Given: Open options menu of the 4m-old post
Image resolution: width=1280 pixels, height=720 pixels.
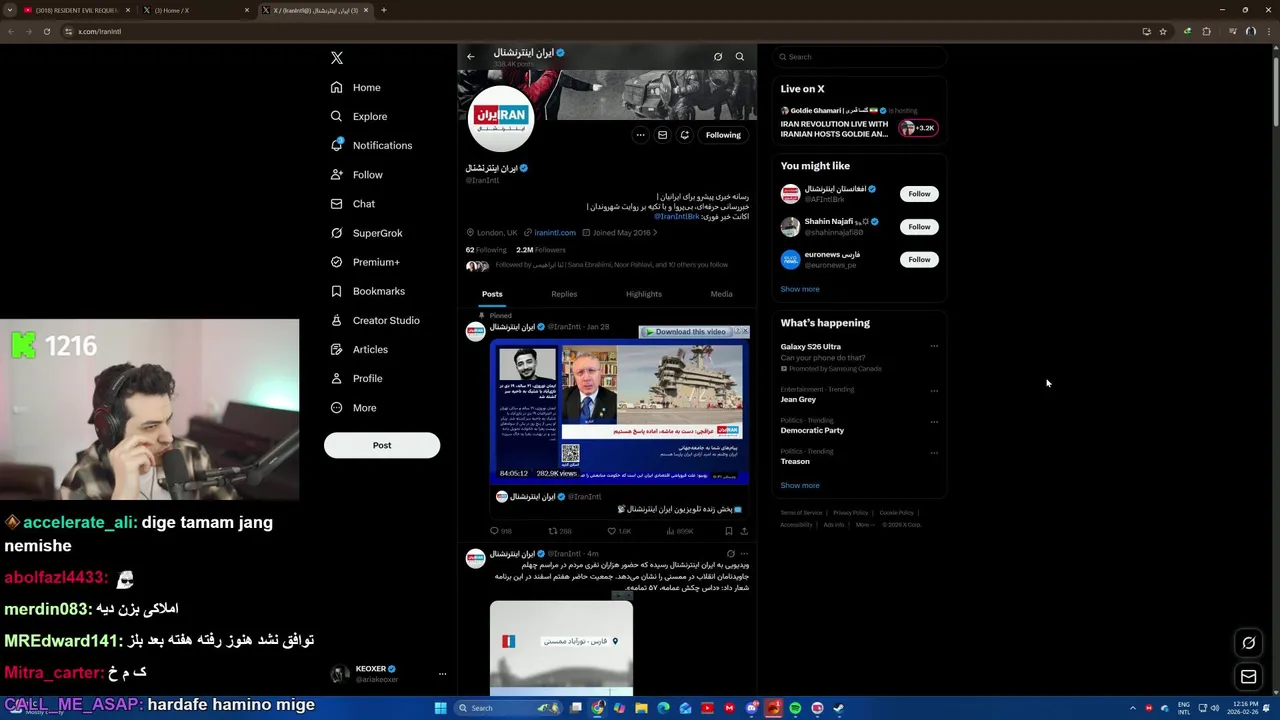Looking at the screenshot, I should (744, 553).
